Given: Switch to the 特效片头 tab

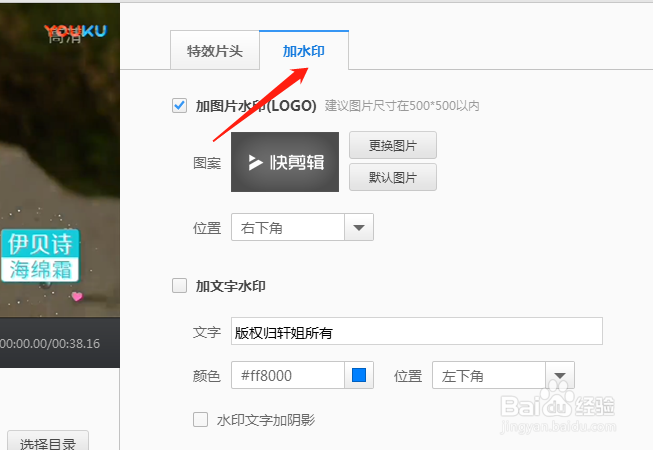Looking at the screenshot, I should click(x=215, y=50).
